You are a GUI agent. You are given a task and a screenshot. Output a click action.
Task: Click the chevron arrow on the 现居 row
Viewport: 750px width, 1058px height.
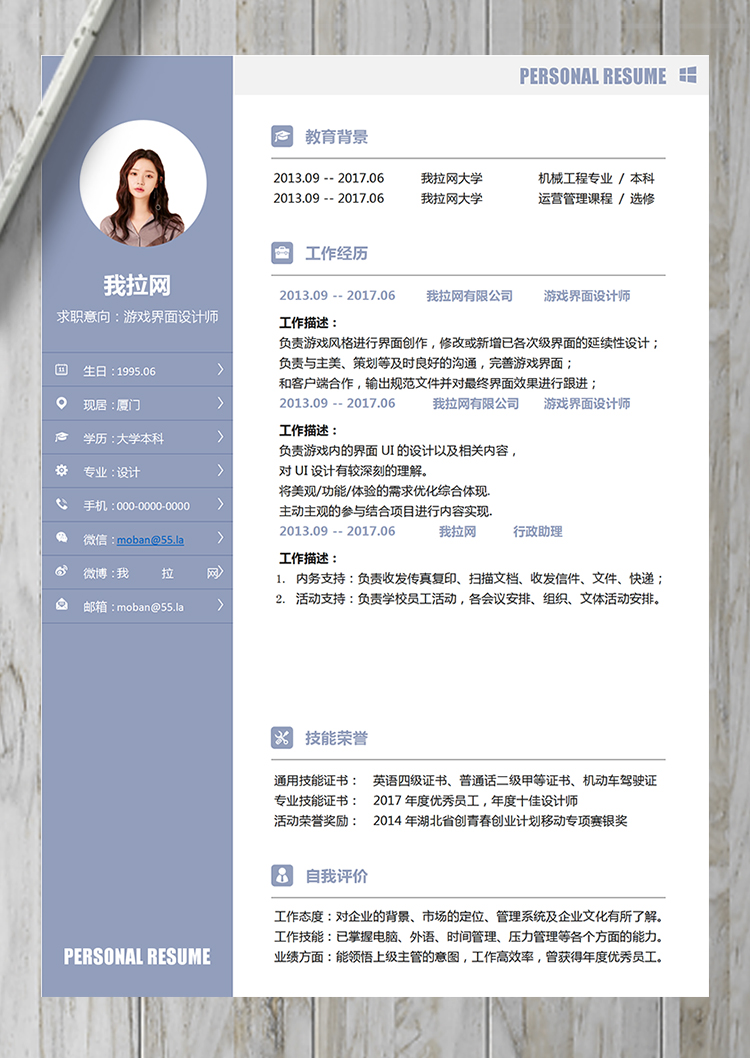point(220,403)
